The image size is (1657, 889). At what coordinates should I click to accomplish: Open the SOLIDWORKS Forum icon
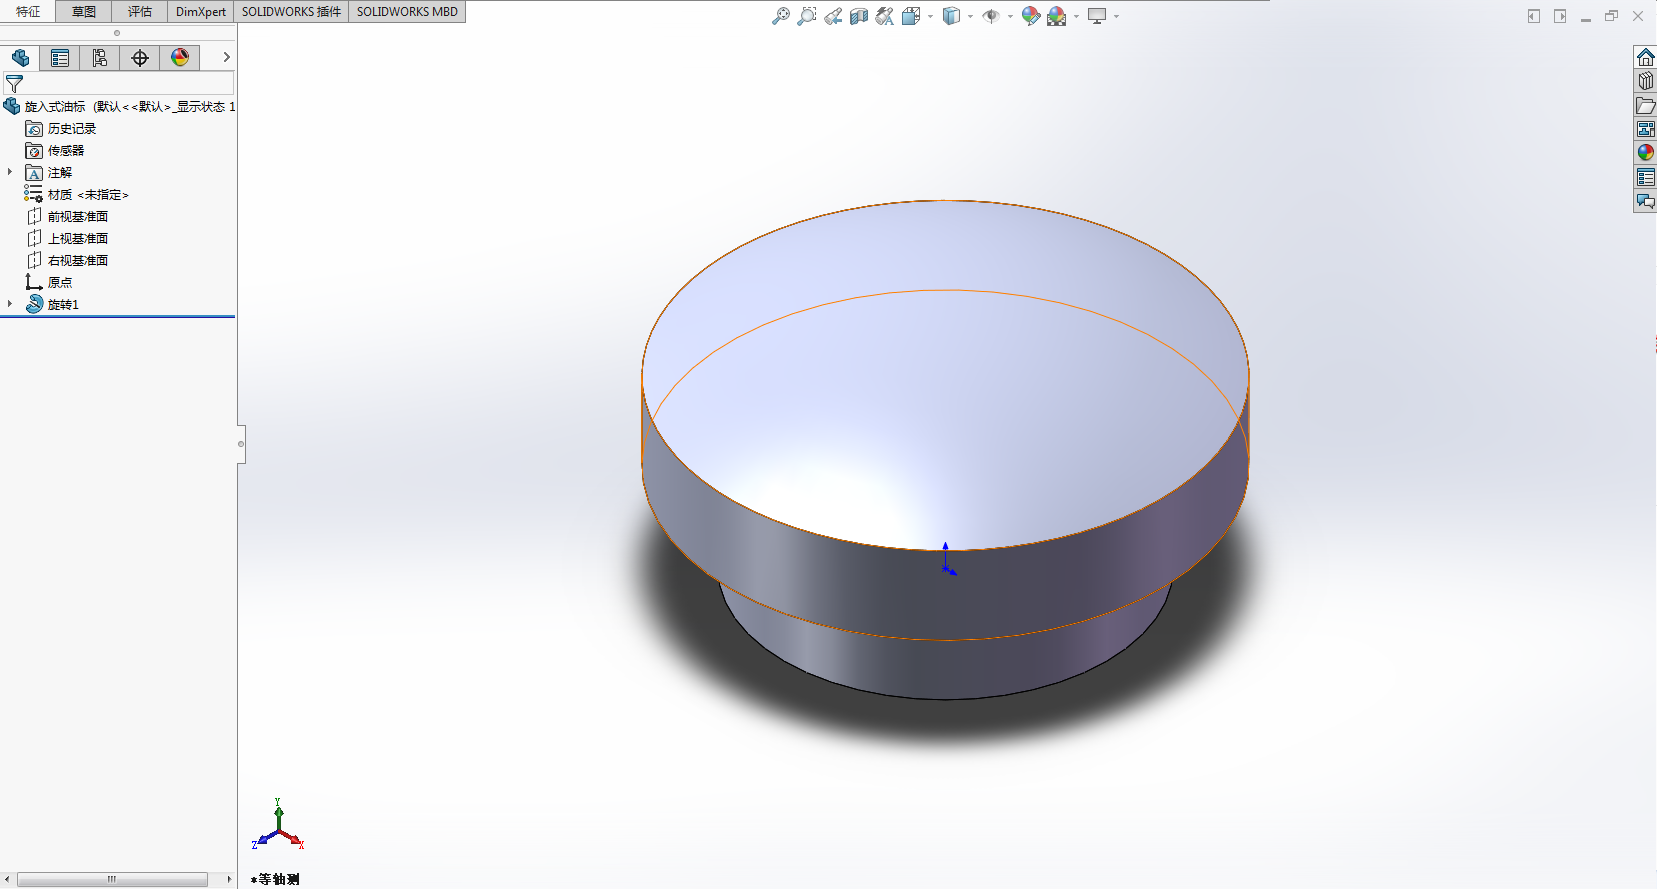pyautogui.click(x=1645, y=201)
